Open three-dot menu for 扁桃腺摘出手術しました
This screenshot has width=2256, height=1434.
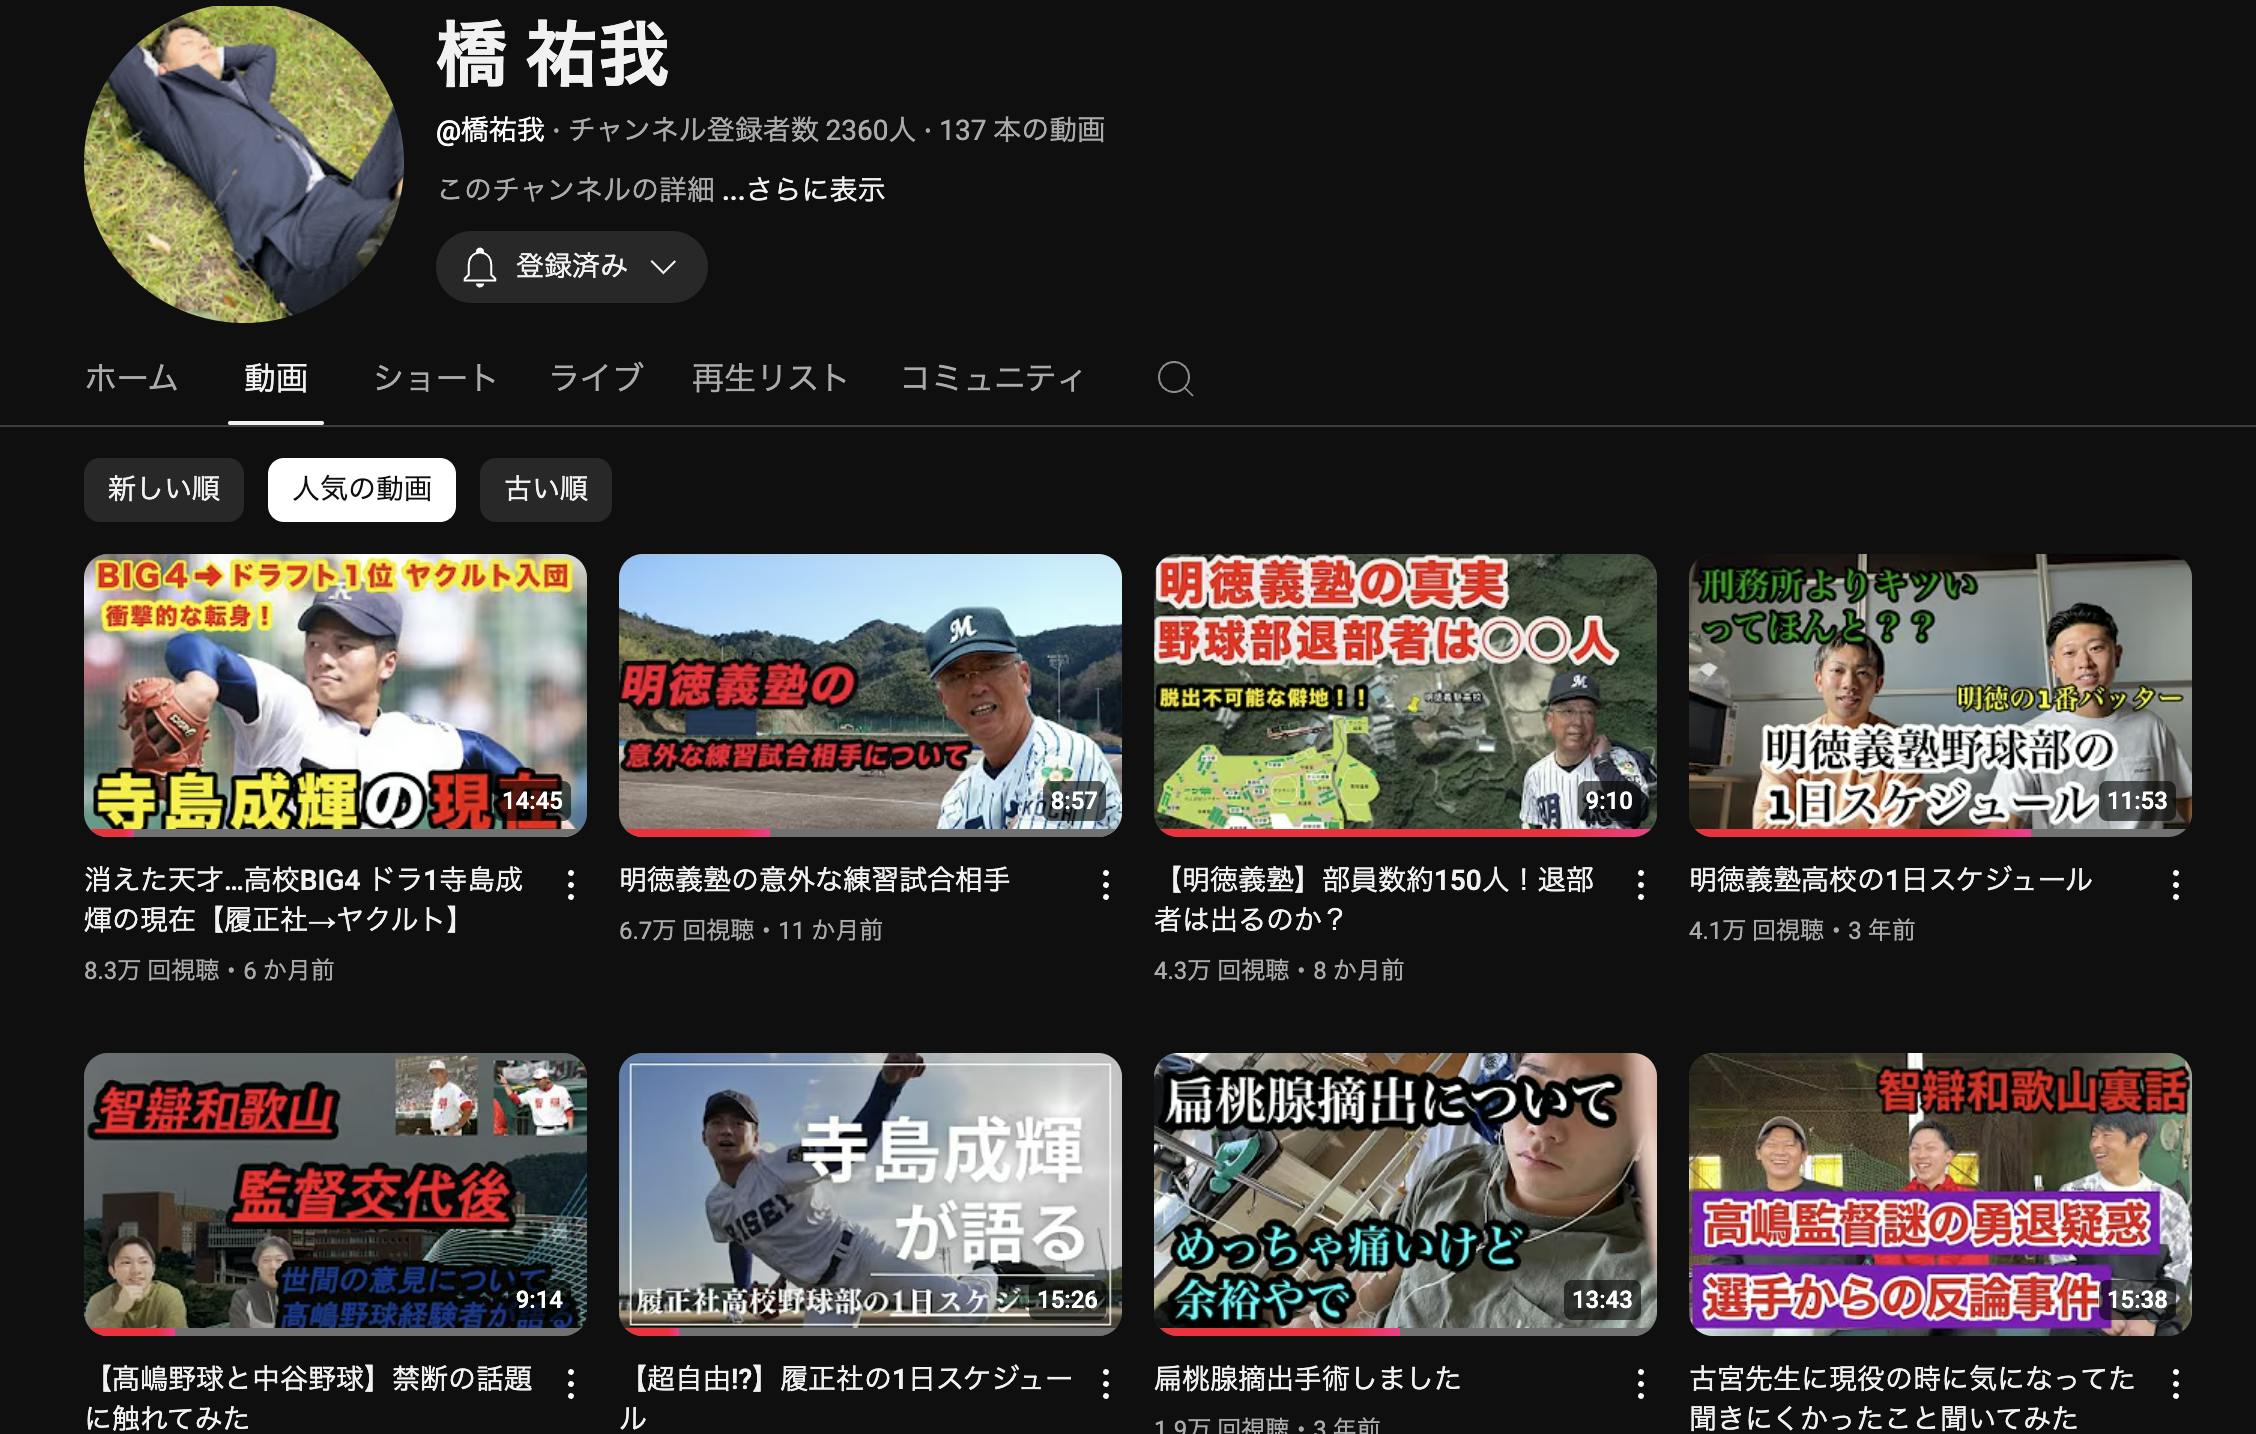1641,1383
